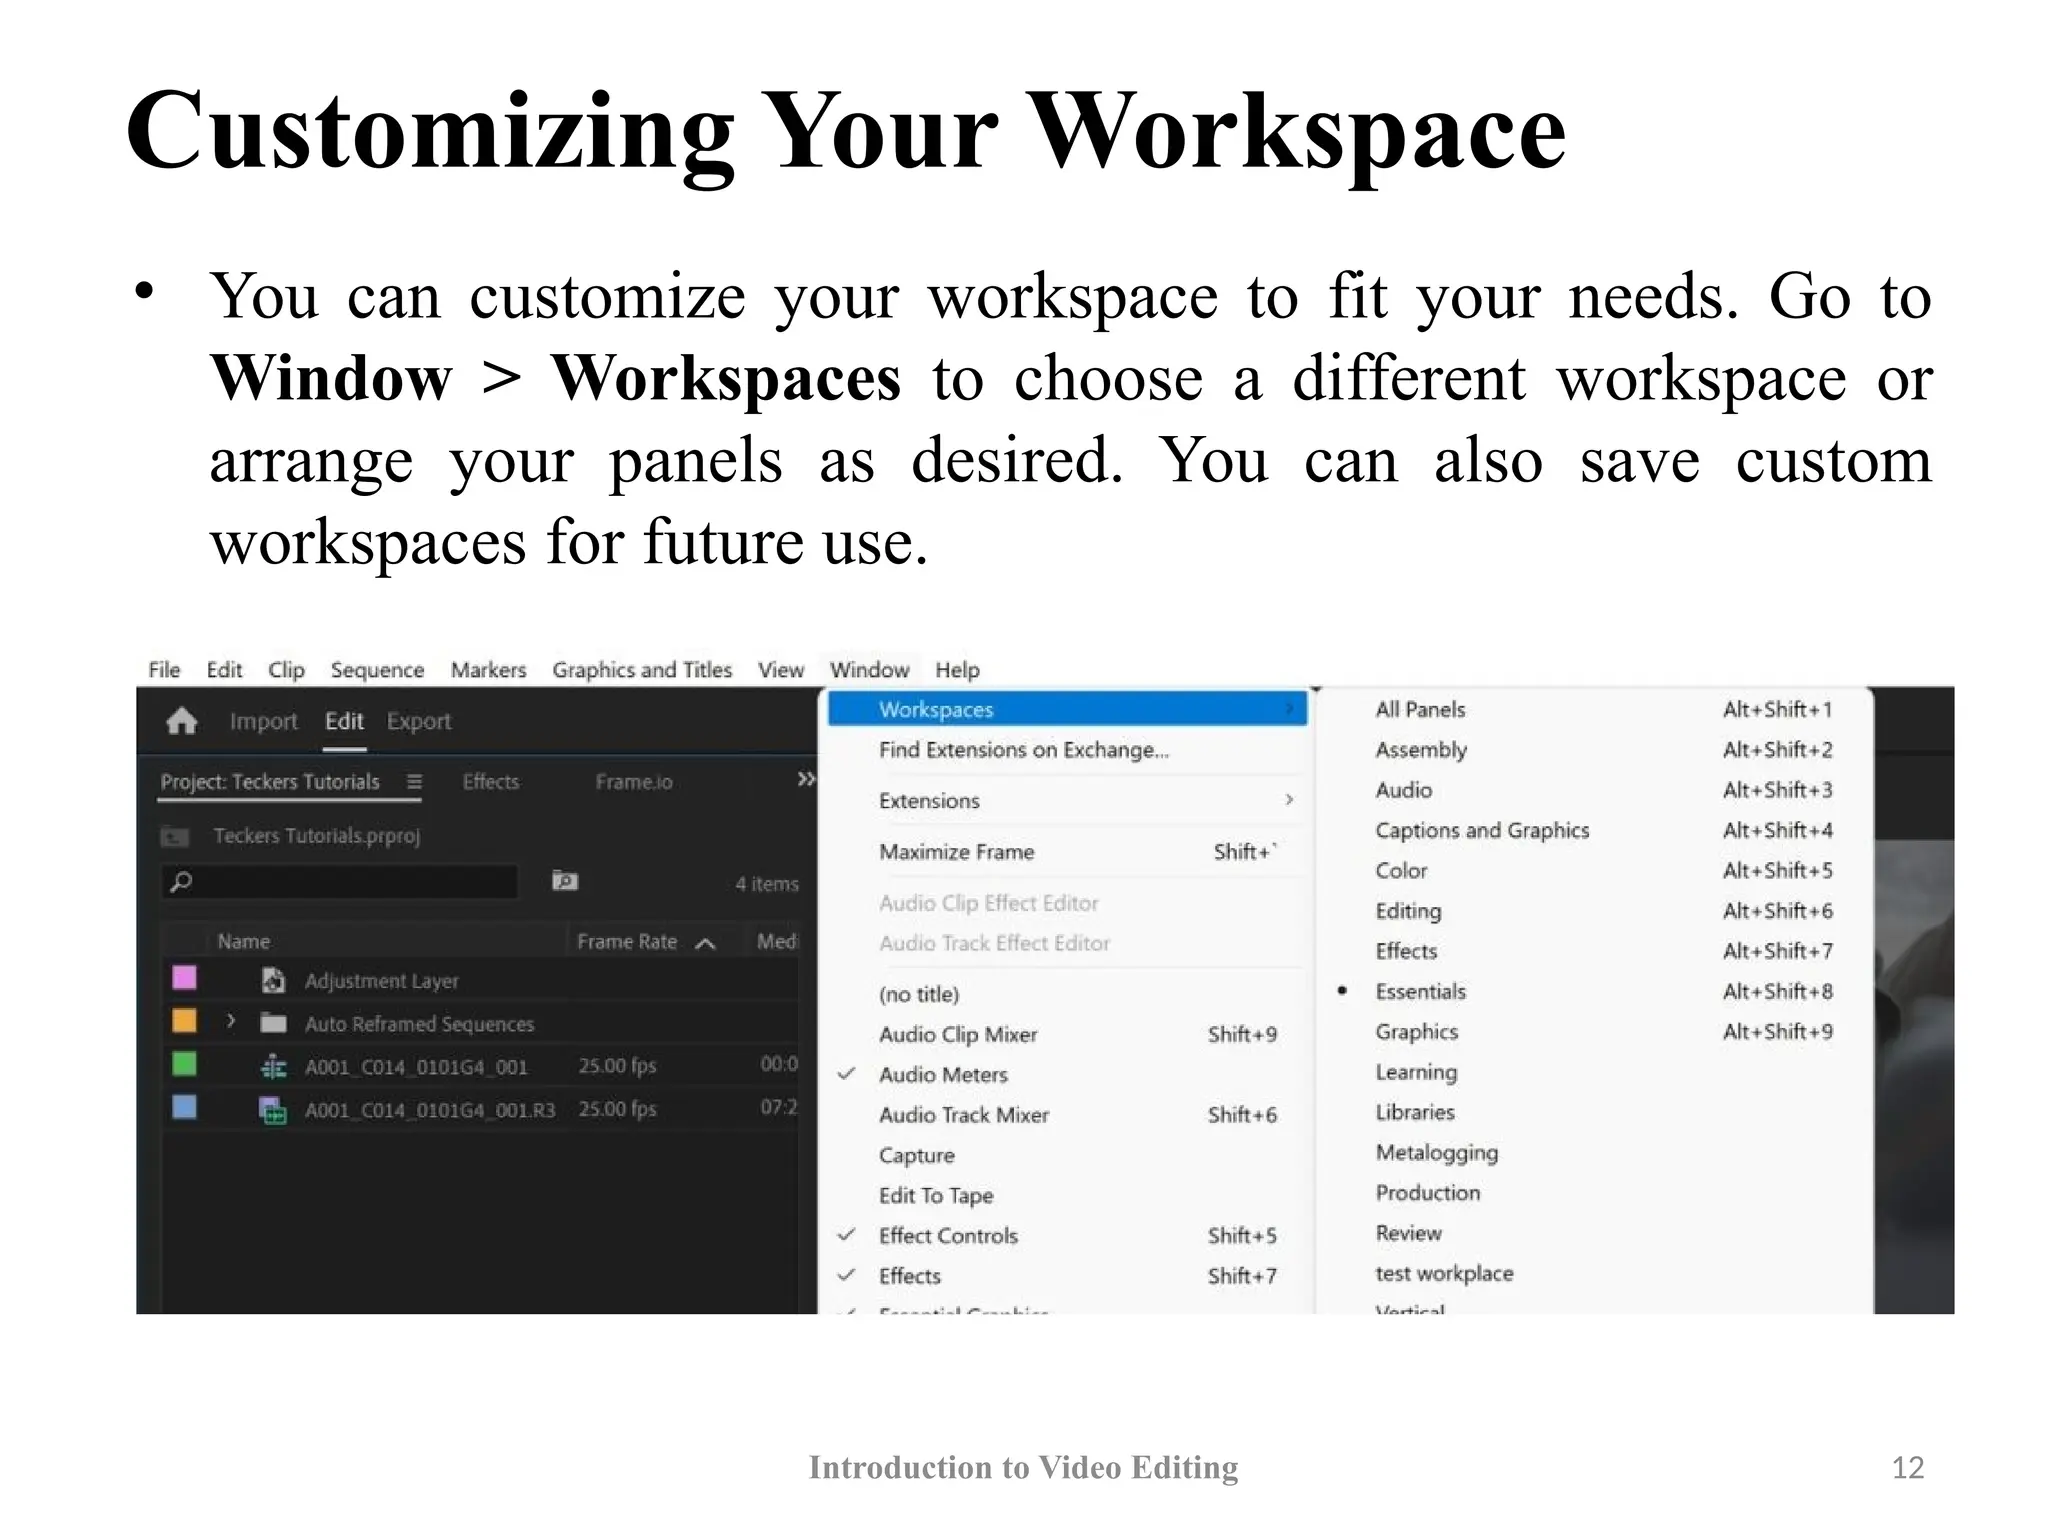This screenshot has height=1536, width=2048.
Task: Click Find Extensions on Exchange
Action: point(1023,750)
